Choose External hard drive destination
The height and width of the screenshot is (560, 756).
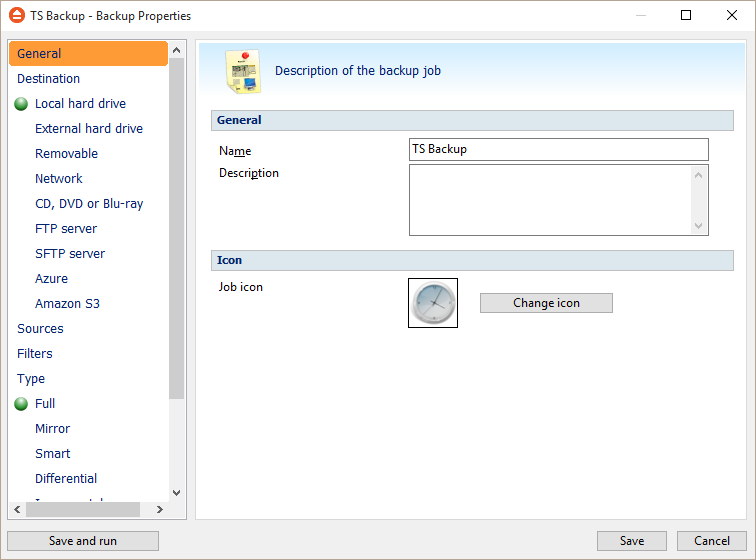click(89, 129)
